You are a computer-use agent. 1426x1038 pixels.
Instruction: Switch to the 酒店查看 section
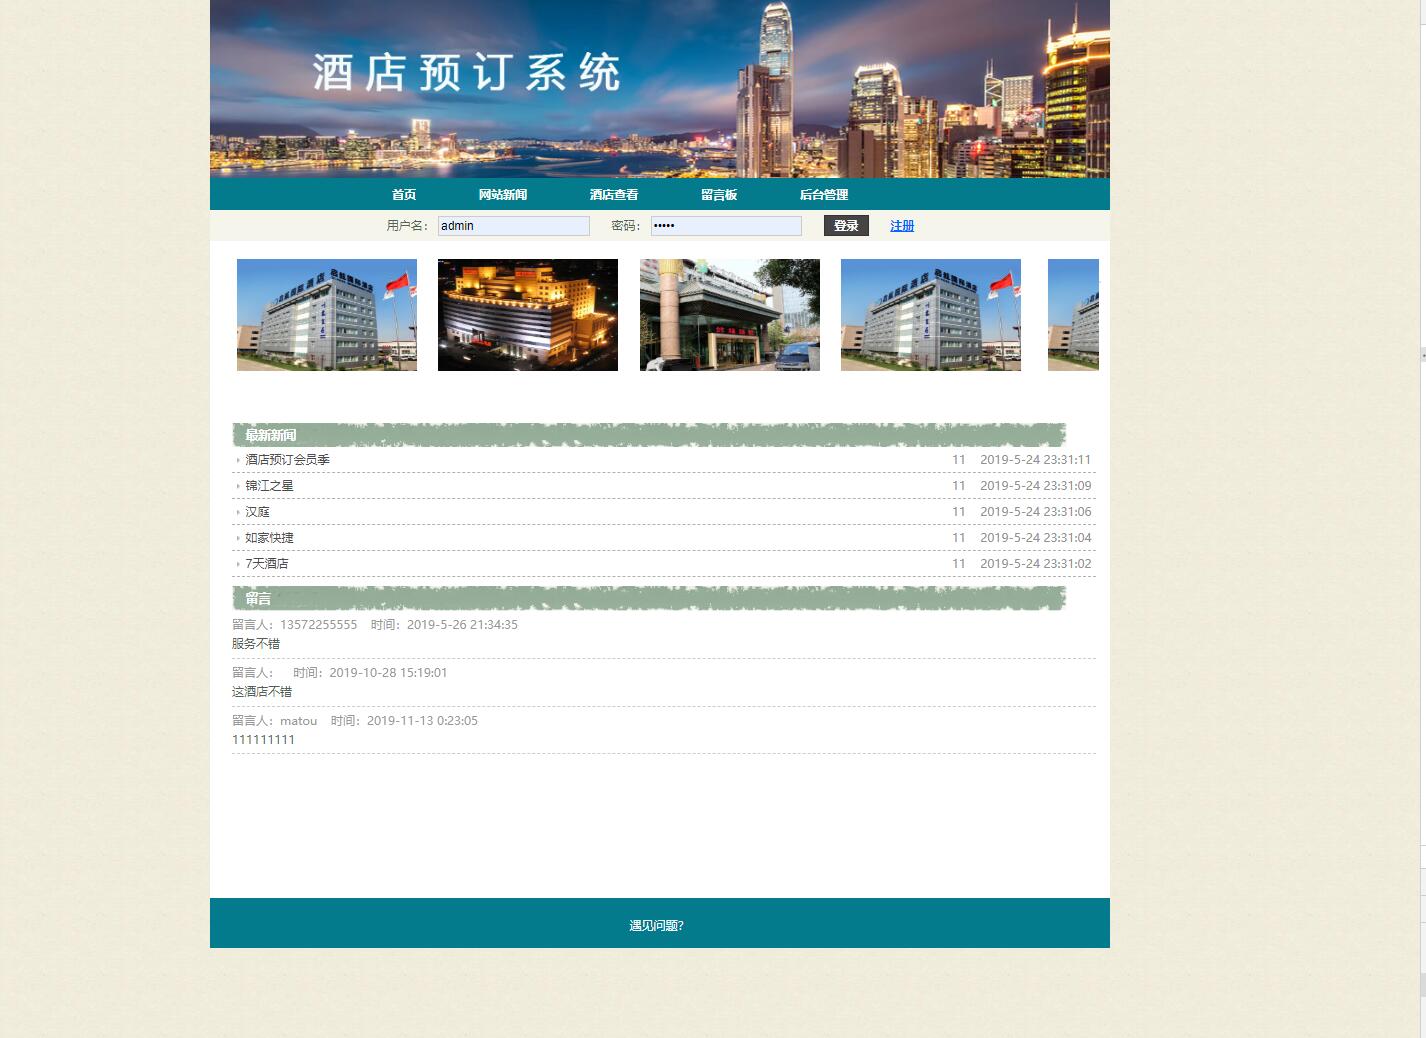614,194
